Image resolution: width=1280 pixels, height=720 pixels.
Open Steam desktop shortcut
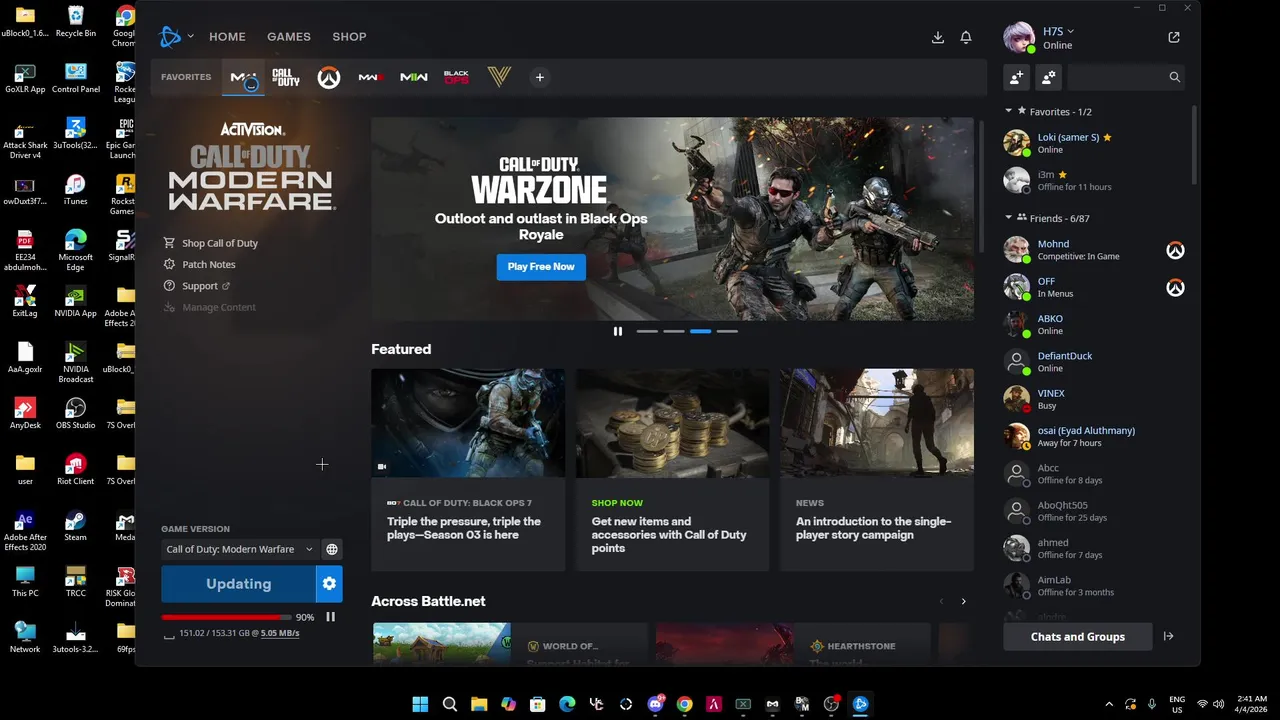(x=75, y=525)
